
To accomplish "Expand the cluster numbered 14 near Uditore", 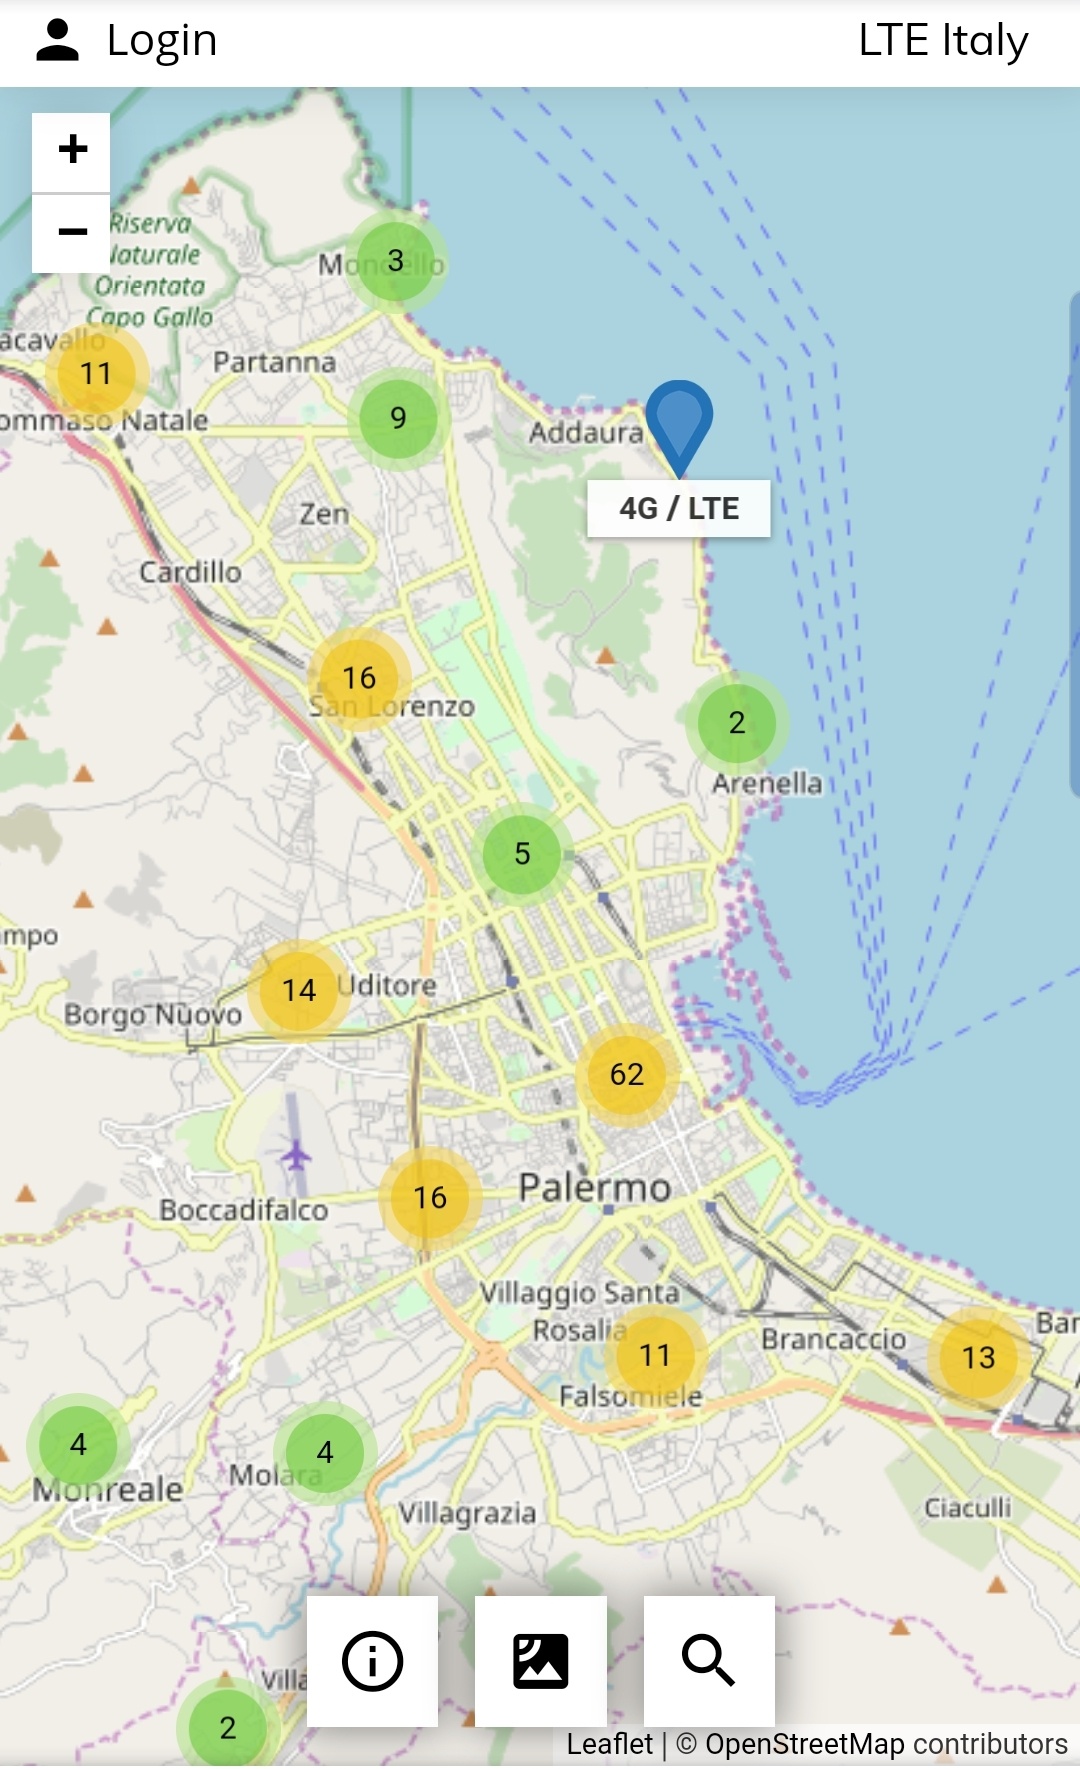I will click(298, 990).
